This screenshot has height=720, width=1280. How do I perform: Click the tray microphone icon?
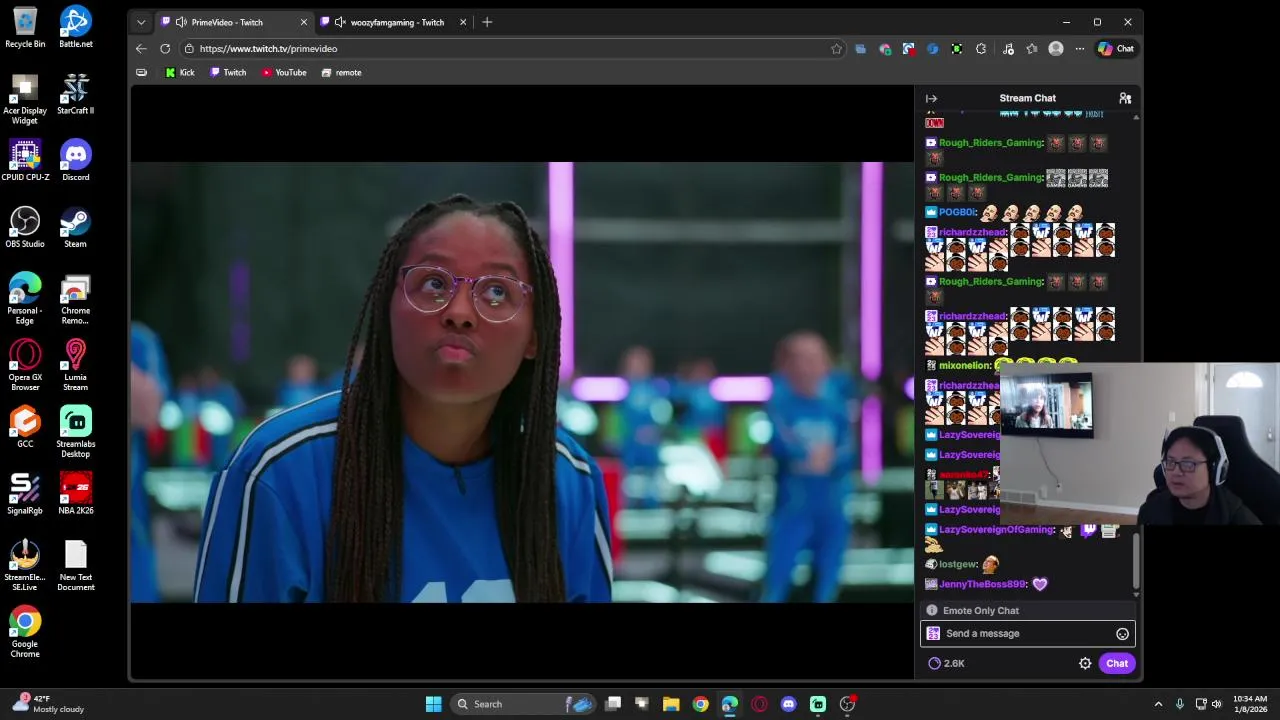[1180, 704]
